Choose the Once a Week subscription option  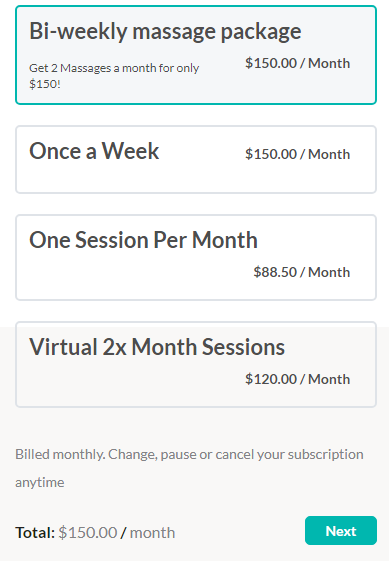point(196,159)
